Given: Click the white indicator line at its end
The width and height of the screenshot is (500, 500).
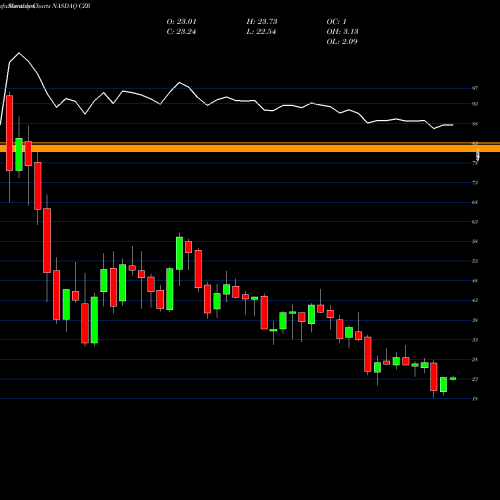Looking at the screenshot, I should point(452,125).
